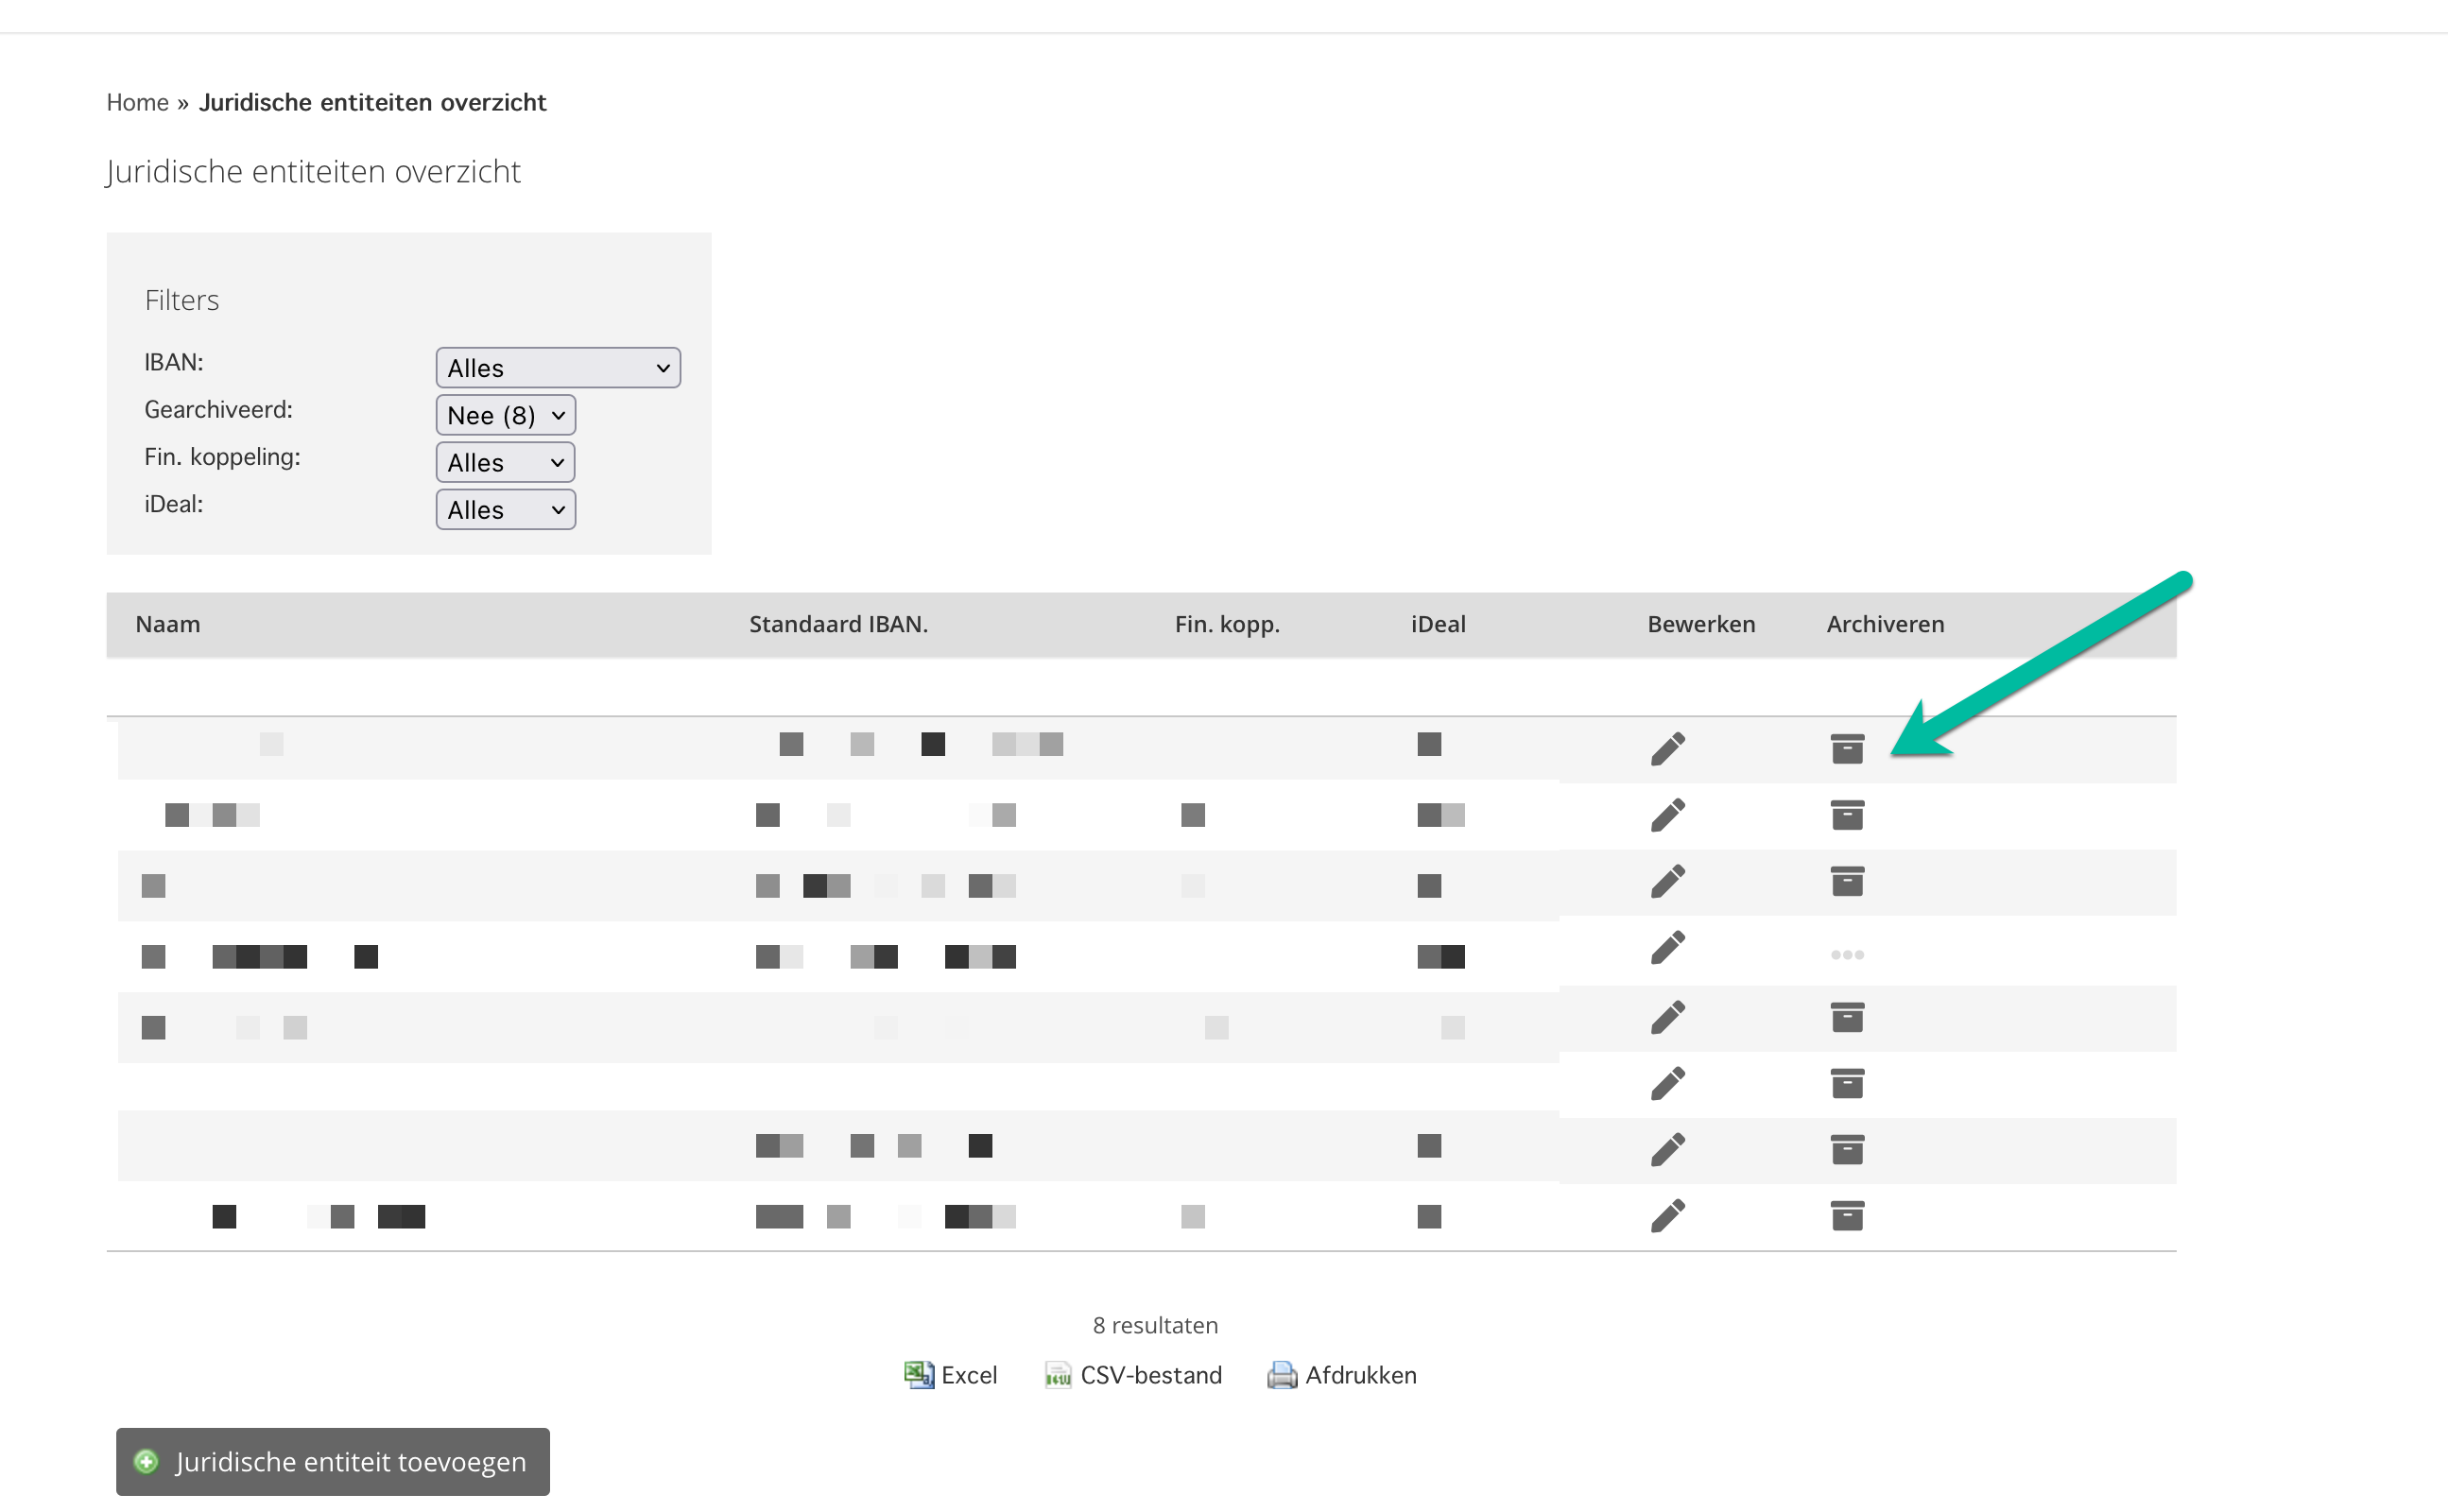
Task: Archive the seventh row entity
Action: click(x=1846, y=1149)
